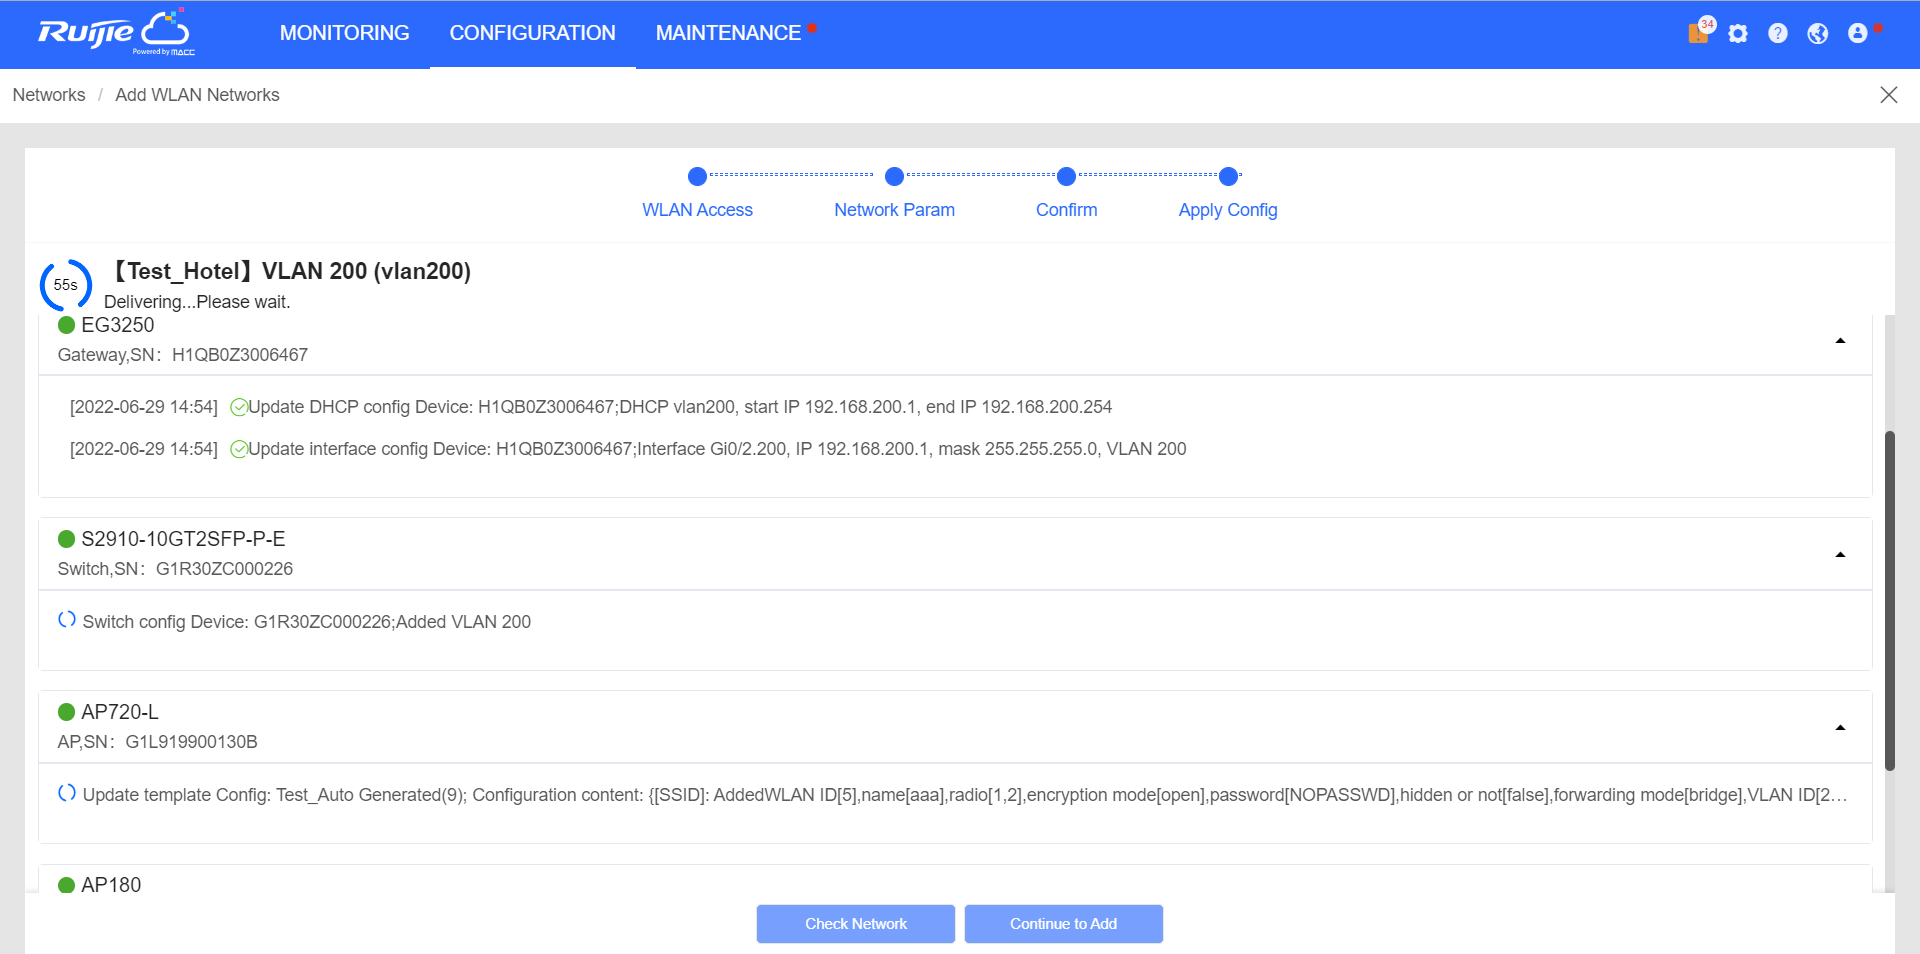Open the user account icon
Image resolution: width=1920 pixels, height=954 pixels.
pos(1858,33)
